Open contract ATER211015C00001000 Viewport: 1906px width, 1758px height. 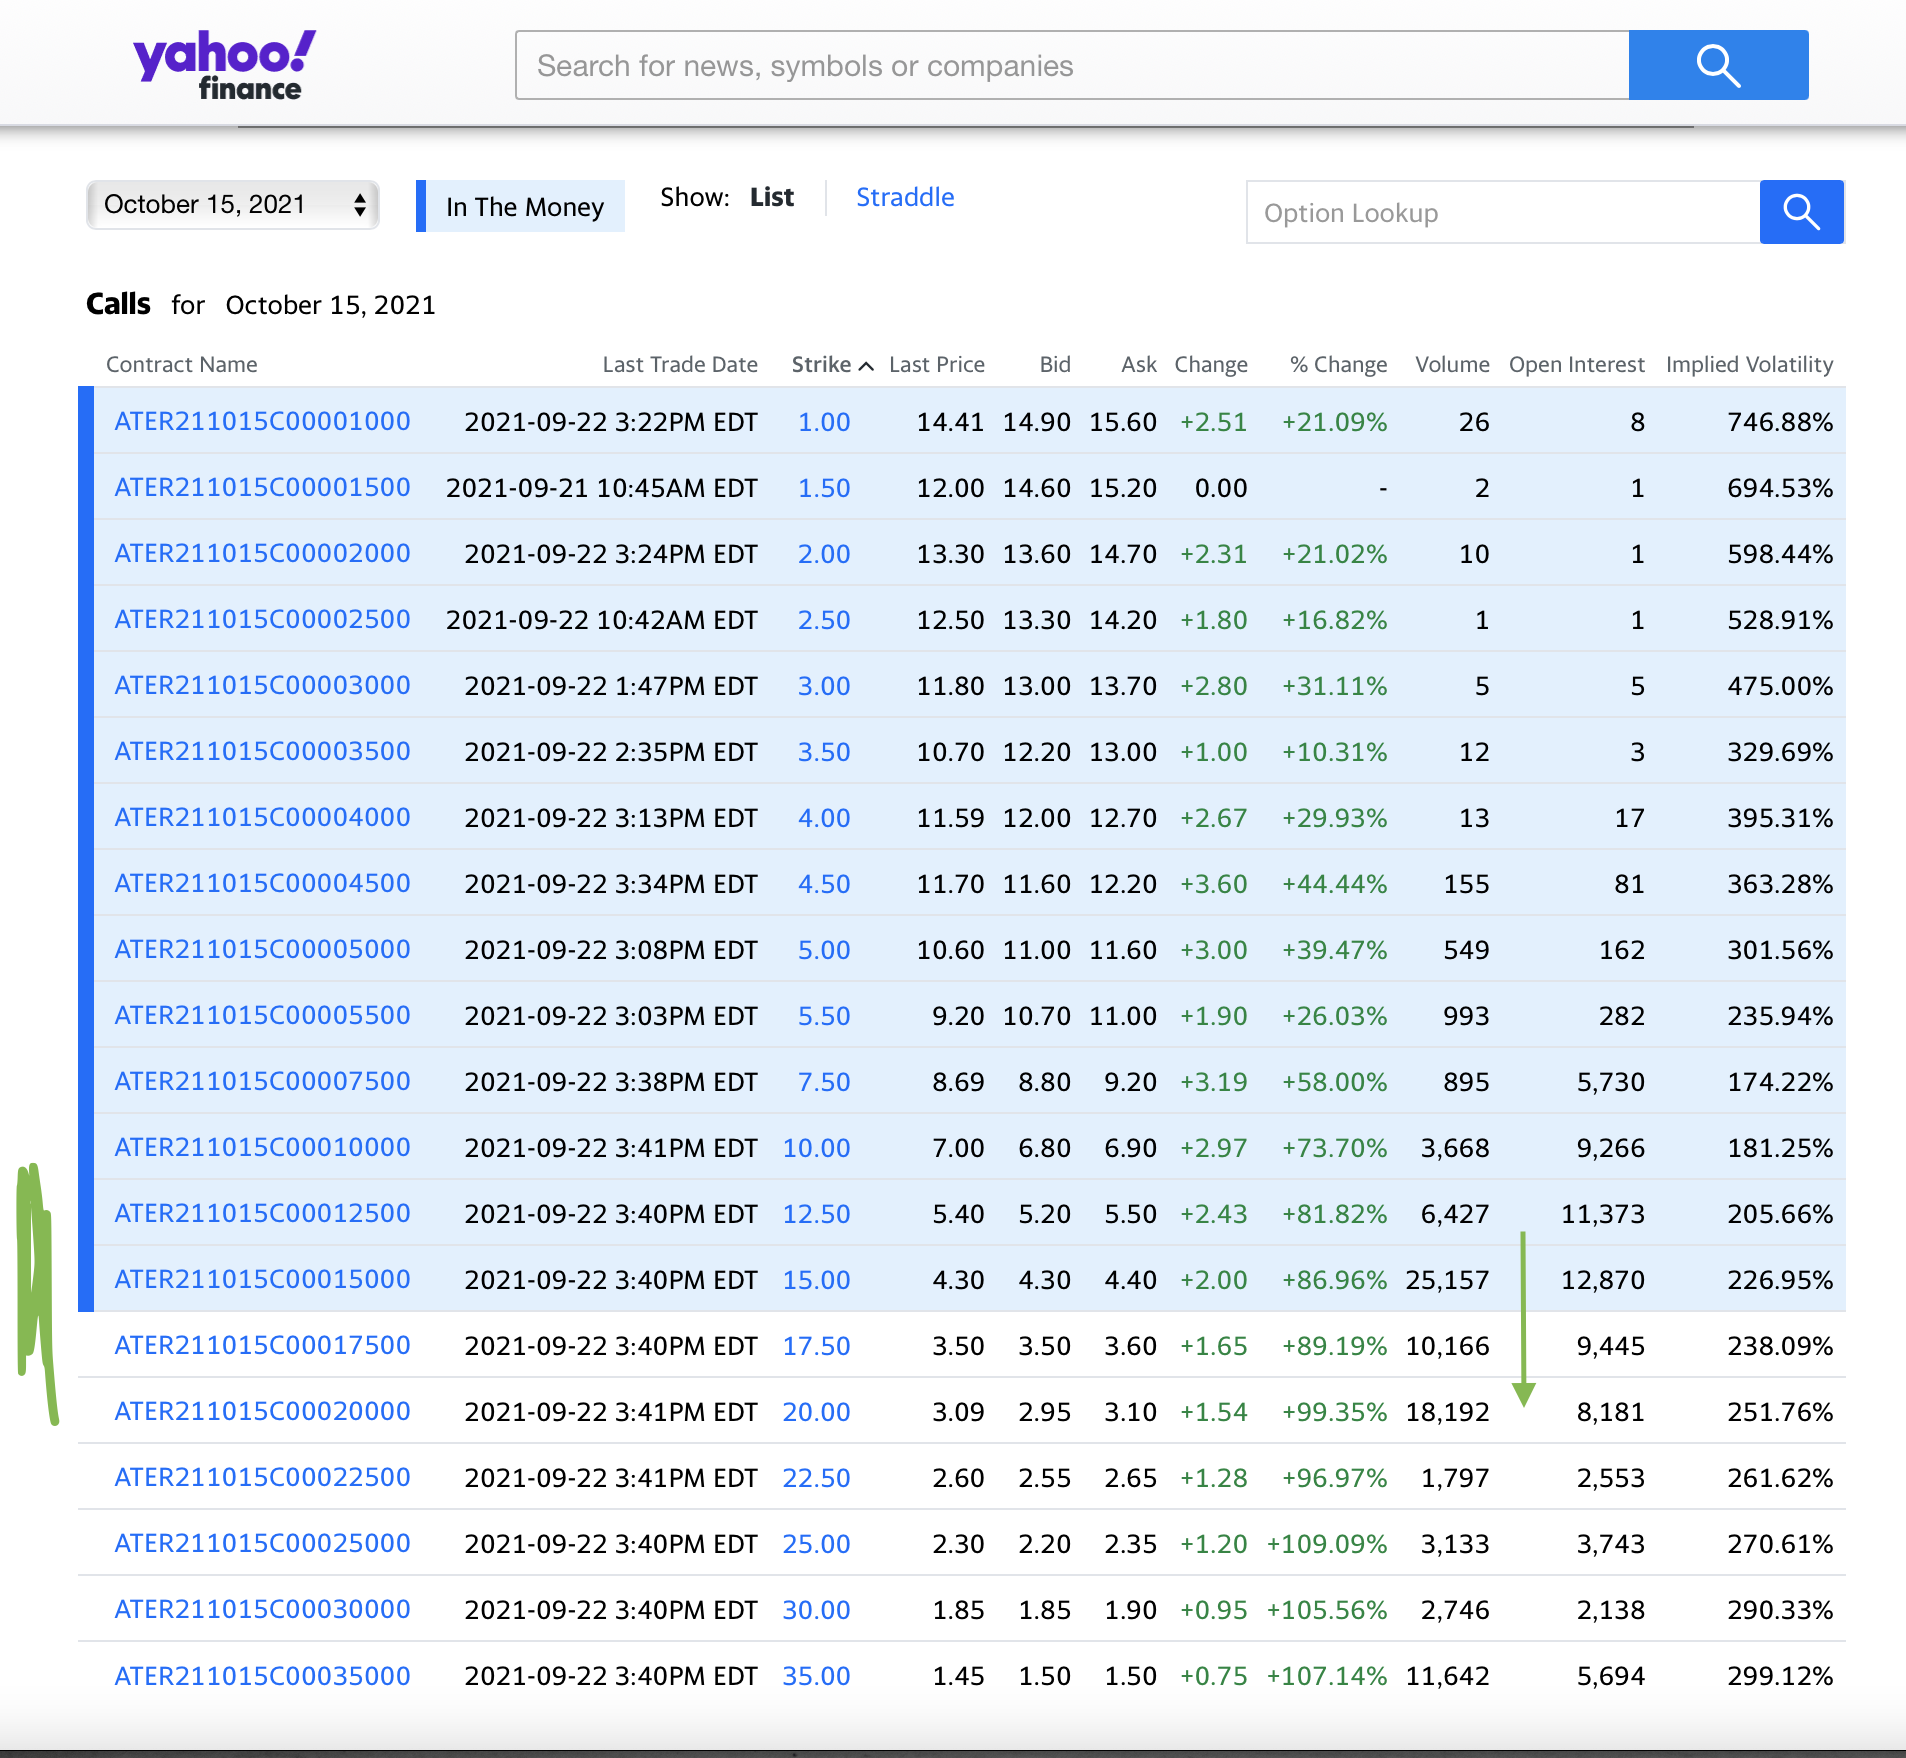(x=261, y=421)
